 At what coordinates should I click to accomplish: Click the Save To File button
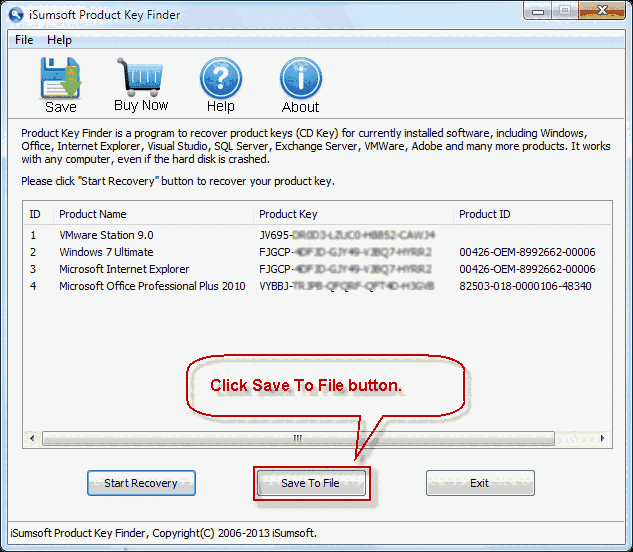311,483
